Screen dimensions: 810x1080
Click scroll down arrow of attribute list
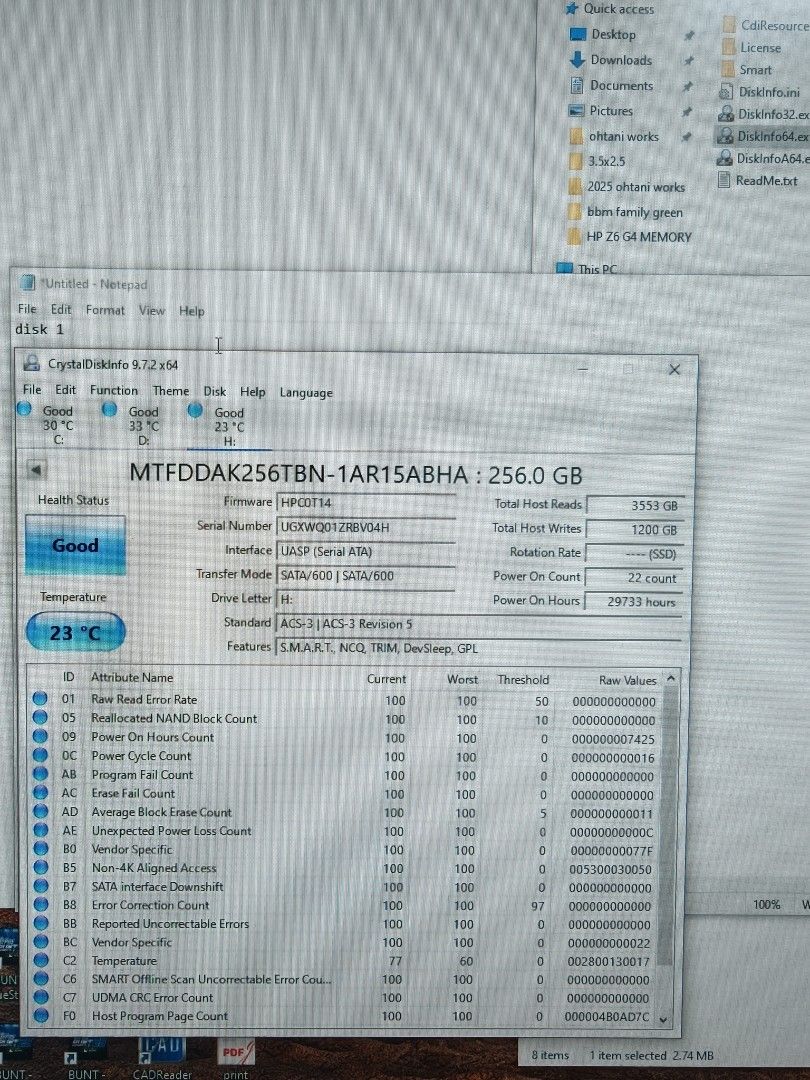click(664, 1019)
